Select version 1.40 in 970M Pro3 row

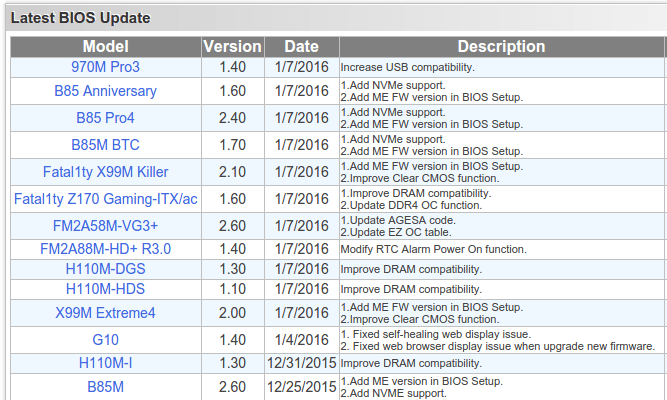tap(232, 67)
